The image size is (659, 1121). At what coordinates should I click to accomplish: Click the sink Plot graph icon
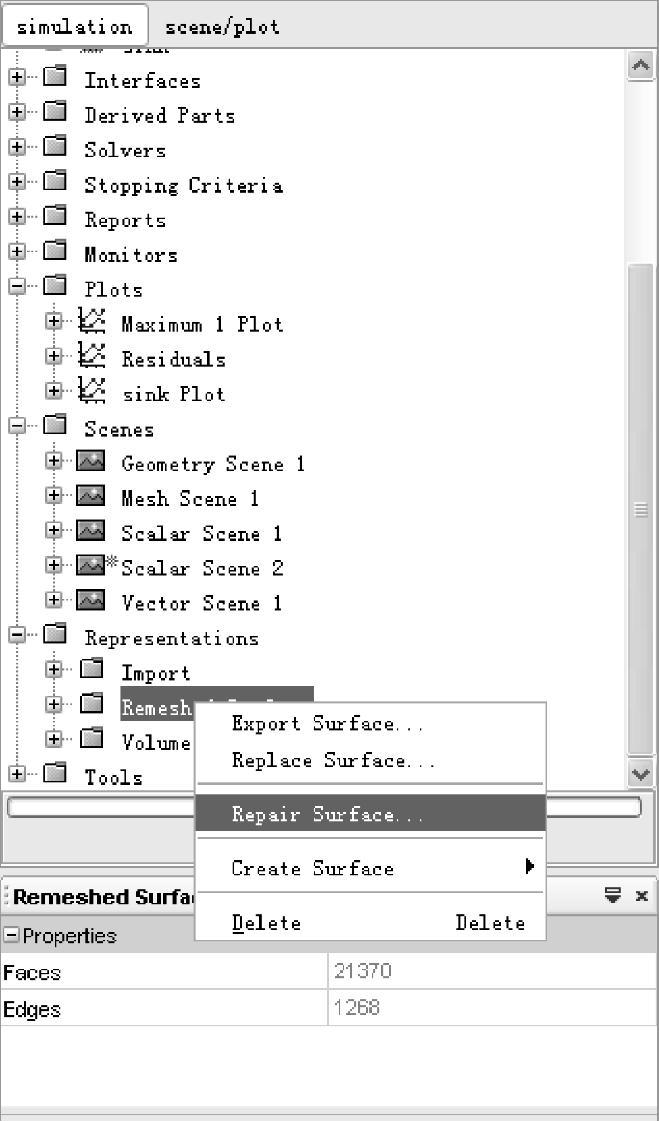pyautogui.click(x=91, y=391)
